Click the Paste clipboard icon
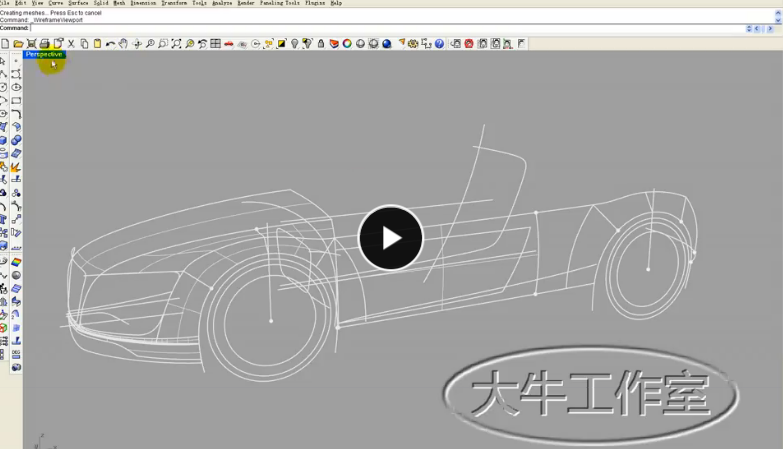This screenshot has width=783, height=472. point(97,44)
